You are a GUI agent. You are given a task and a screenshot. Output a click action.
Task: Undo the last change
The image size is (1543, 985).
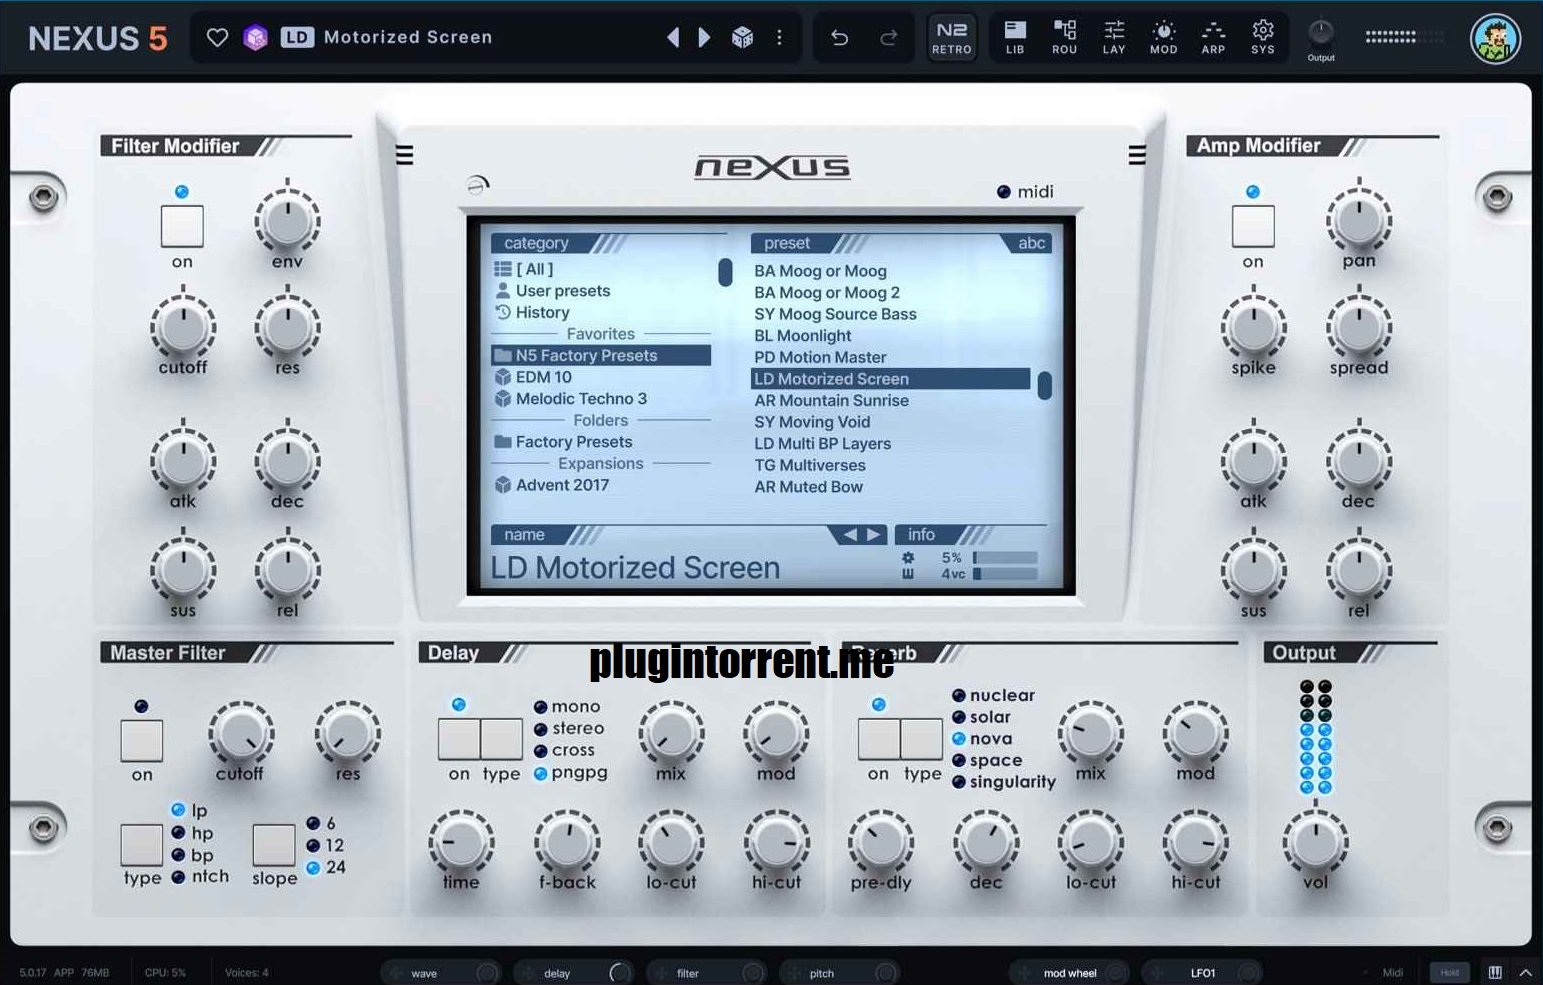coord(839,38)
